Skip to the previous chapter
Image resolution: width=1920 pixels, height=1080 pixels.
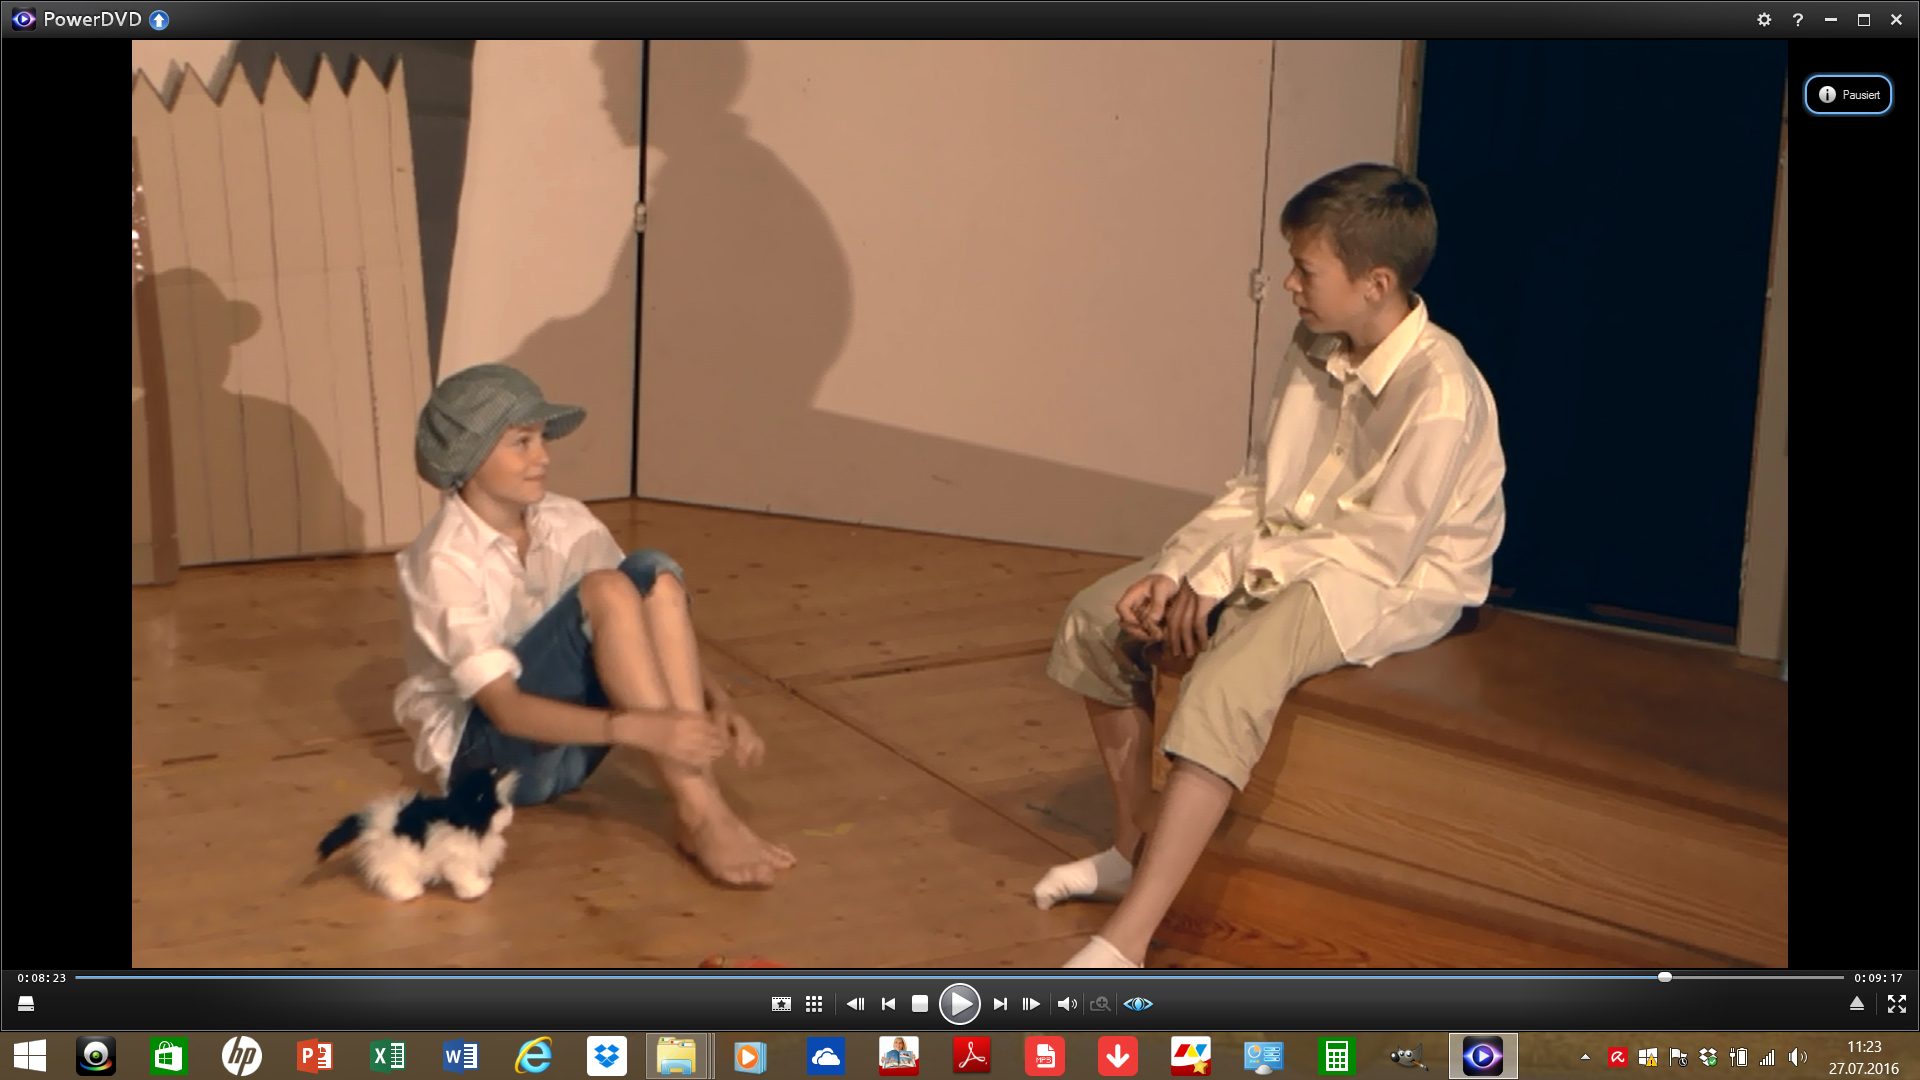(x=888, y=1004)
